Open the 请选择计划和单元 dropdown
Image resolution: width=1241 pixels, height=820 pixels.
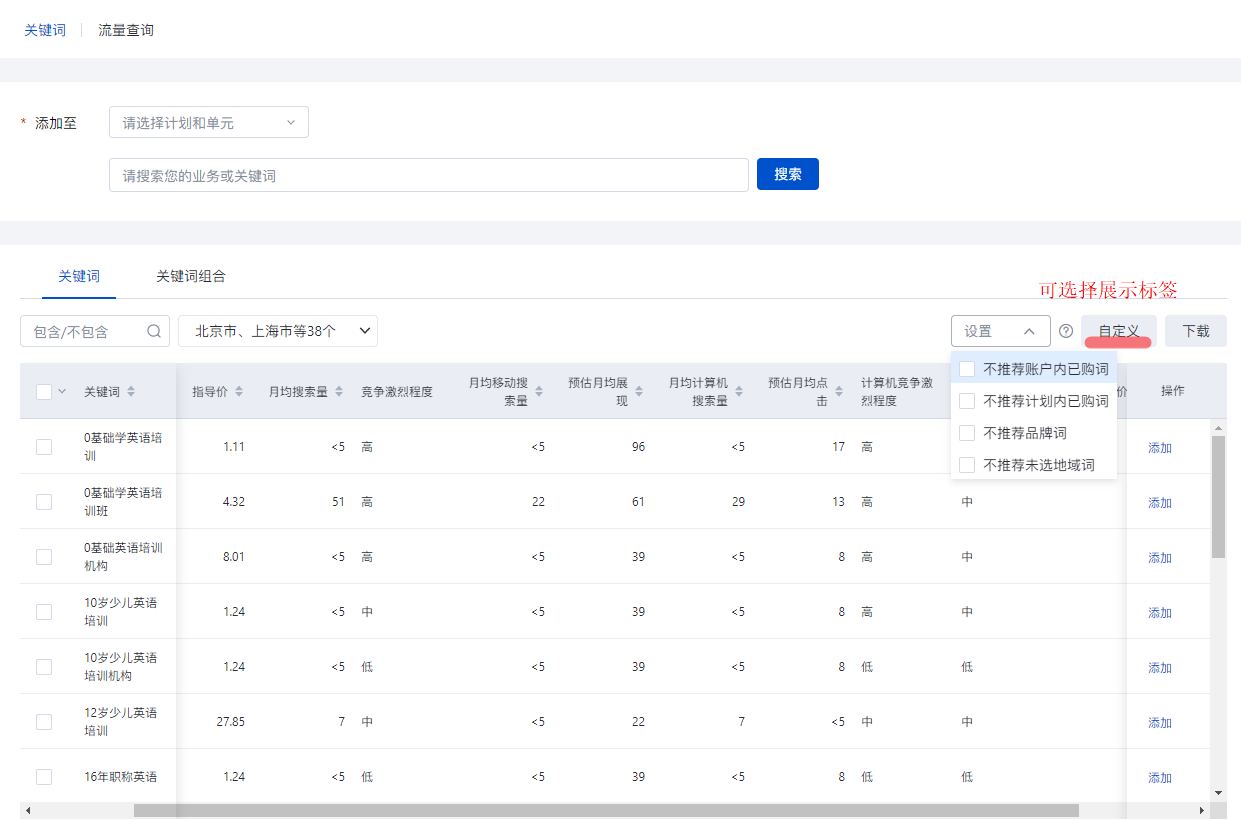point(208,122)
